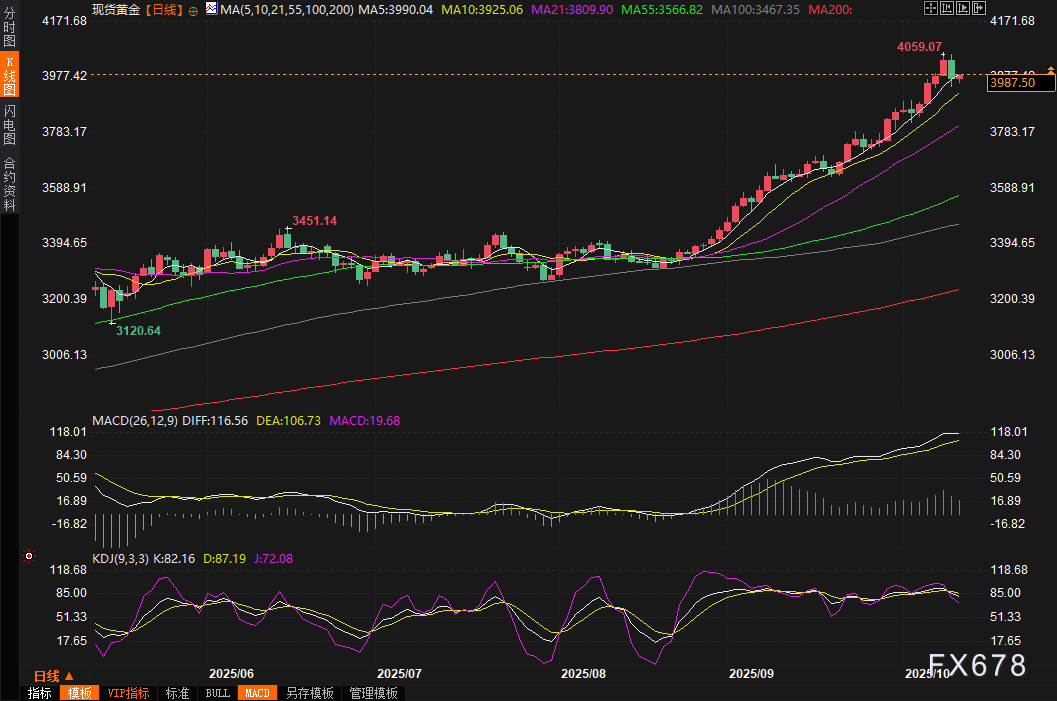This screenshot has height=701, width=1057.
Task: Click the second chart layout icon at top right
Action: click(945, 9)
